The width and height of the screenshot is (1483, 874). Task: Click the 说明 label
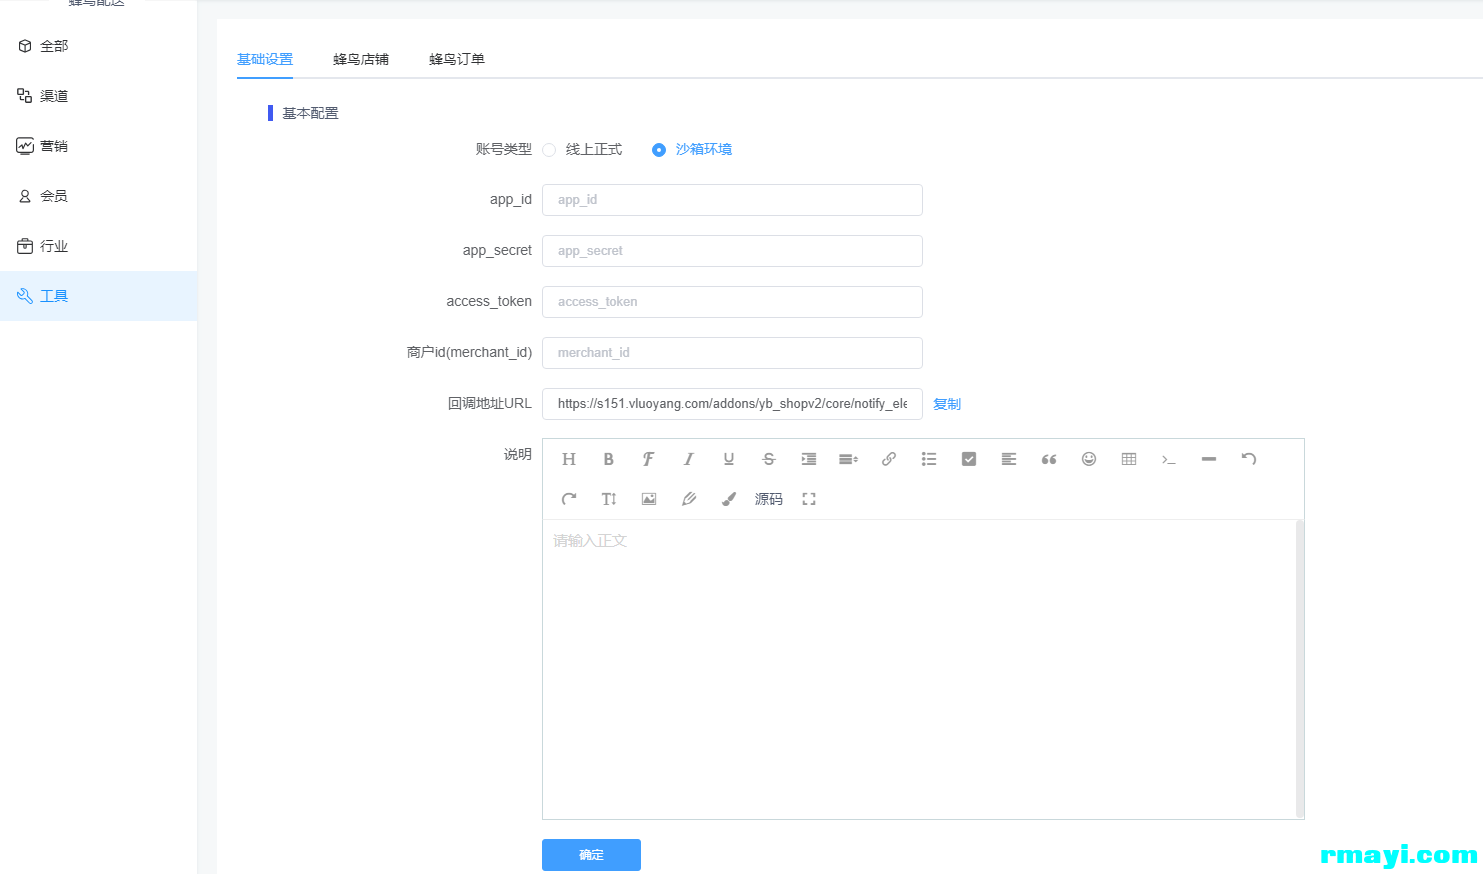click(518, 454)
